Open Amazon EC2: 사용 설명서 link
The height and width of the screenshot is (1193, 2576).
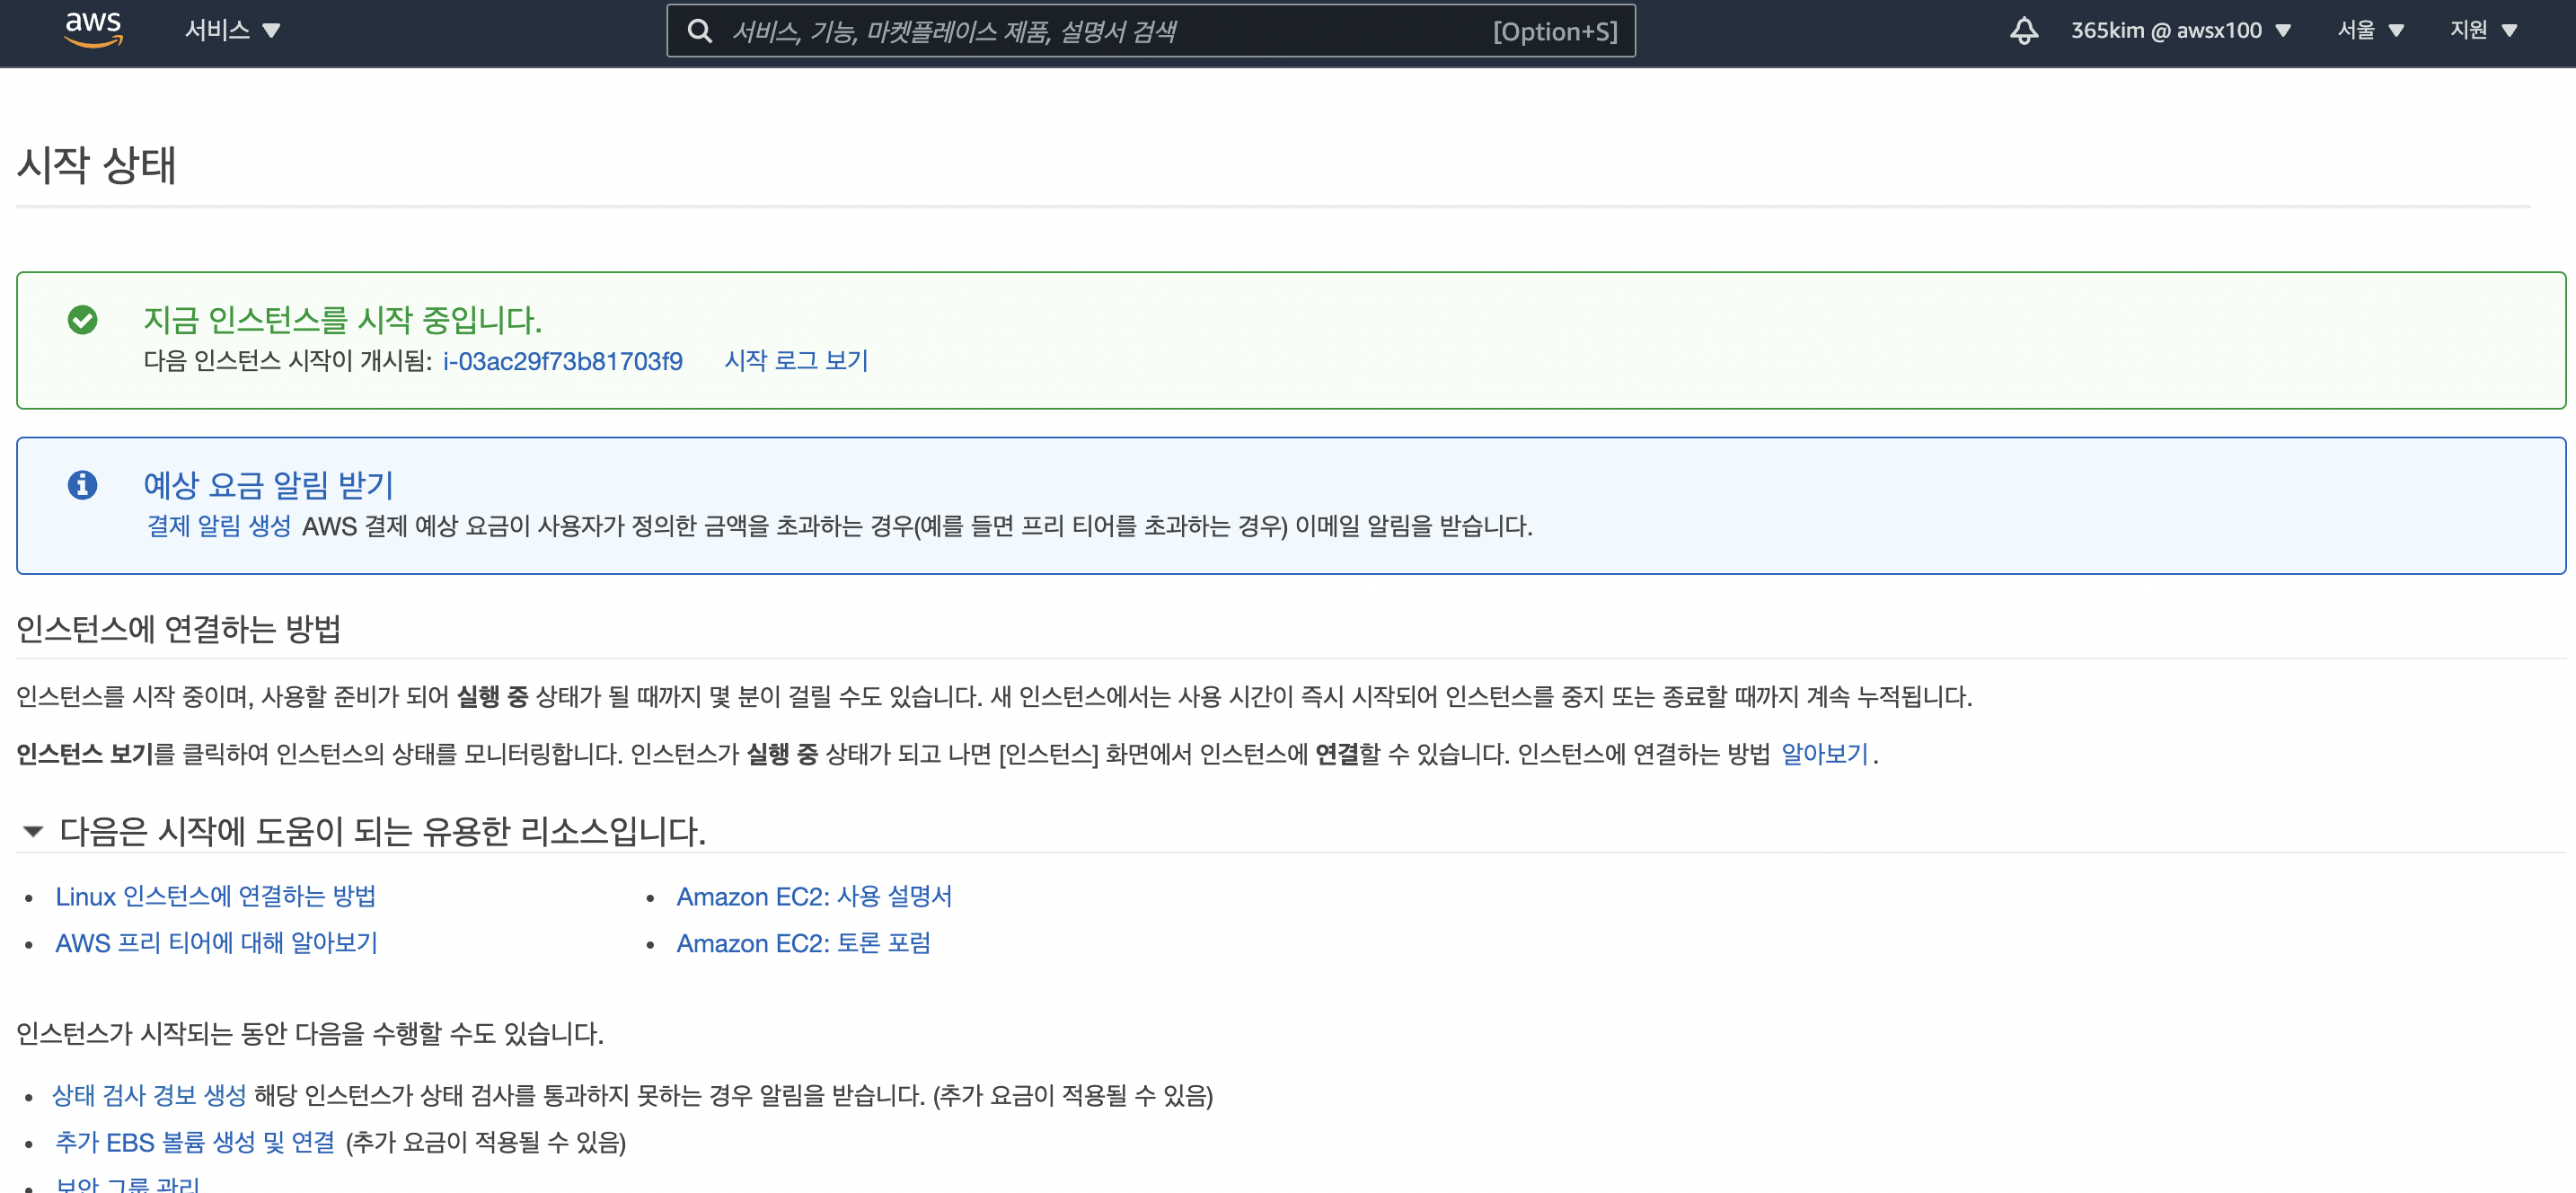coord(814,897)
